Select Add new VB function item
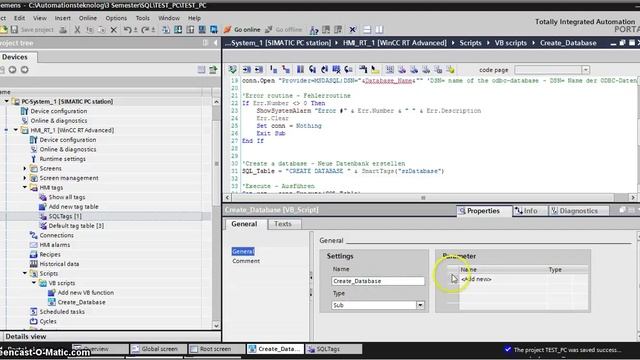The width and height of the screenshot is (640, 360). point(86,293)
